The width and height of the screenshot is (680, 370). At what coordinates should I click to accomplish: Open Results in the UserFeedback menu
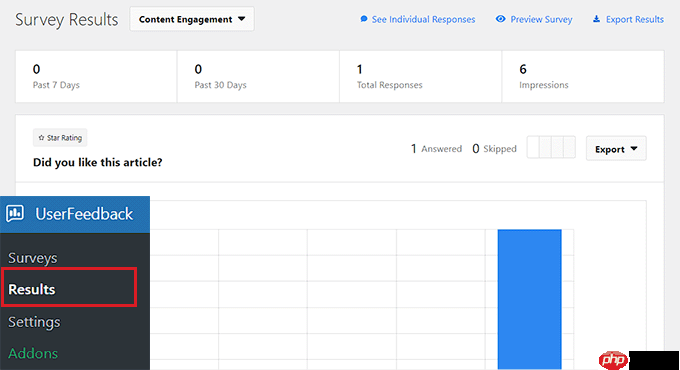click(32, 289)
